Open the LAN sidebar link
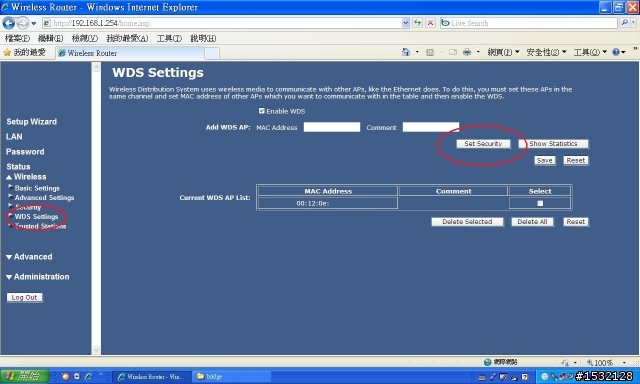Screen dimensions: 640x384 pyautogui.click(x=14, y=137)
